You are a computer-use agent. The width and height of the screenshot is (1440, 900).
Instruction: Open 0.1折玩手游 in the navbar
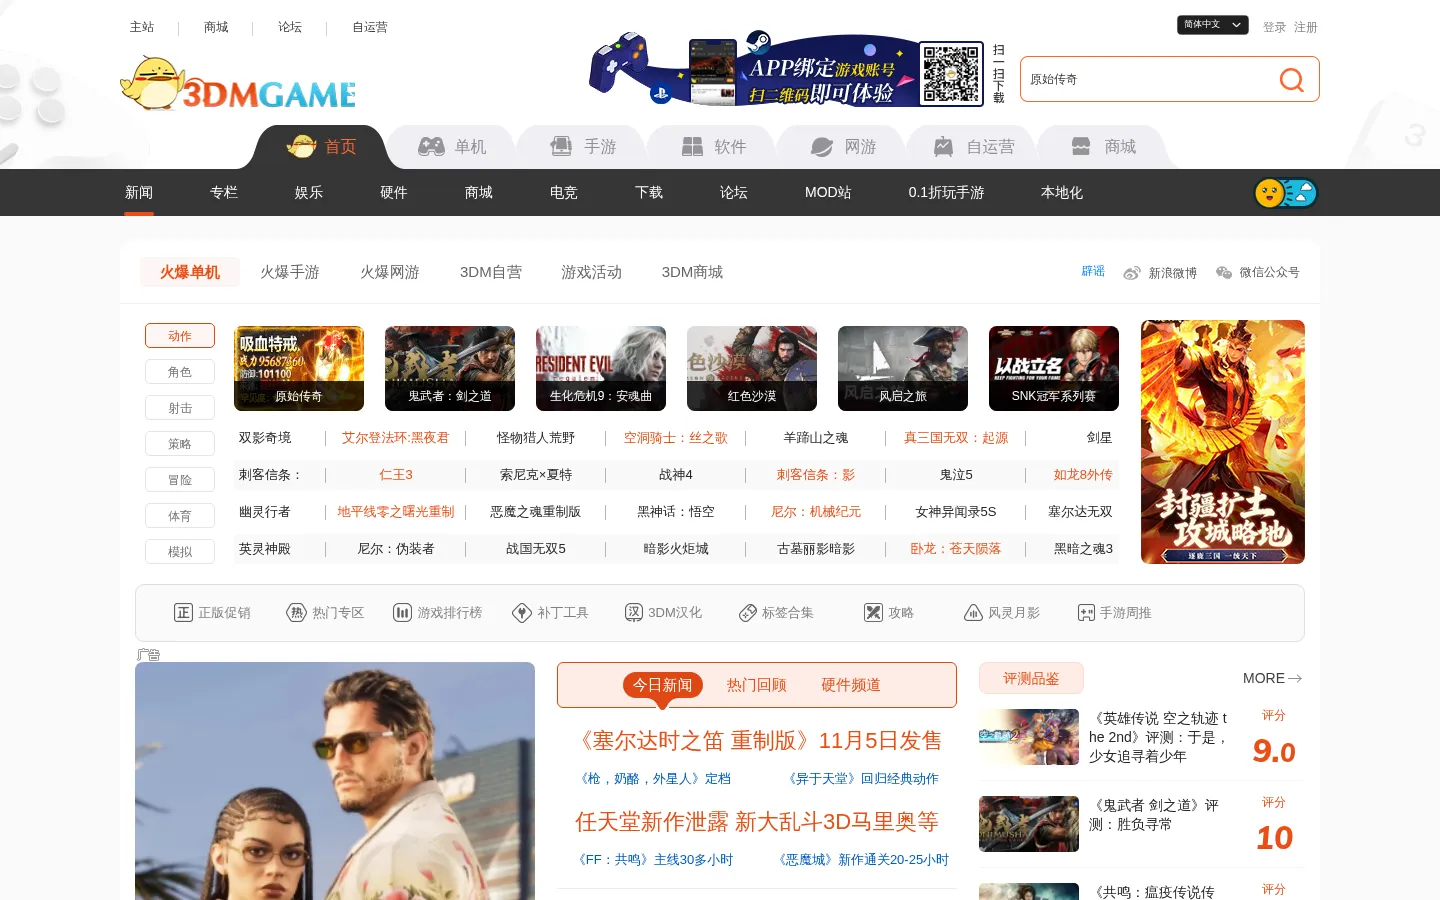click(946, 193)
